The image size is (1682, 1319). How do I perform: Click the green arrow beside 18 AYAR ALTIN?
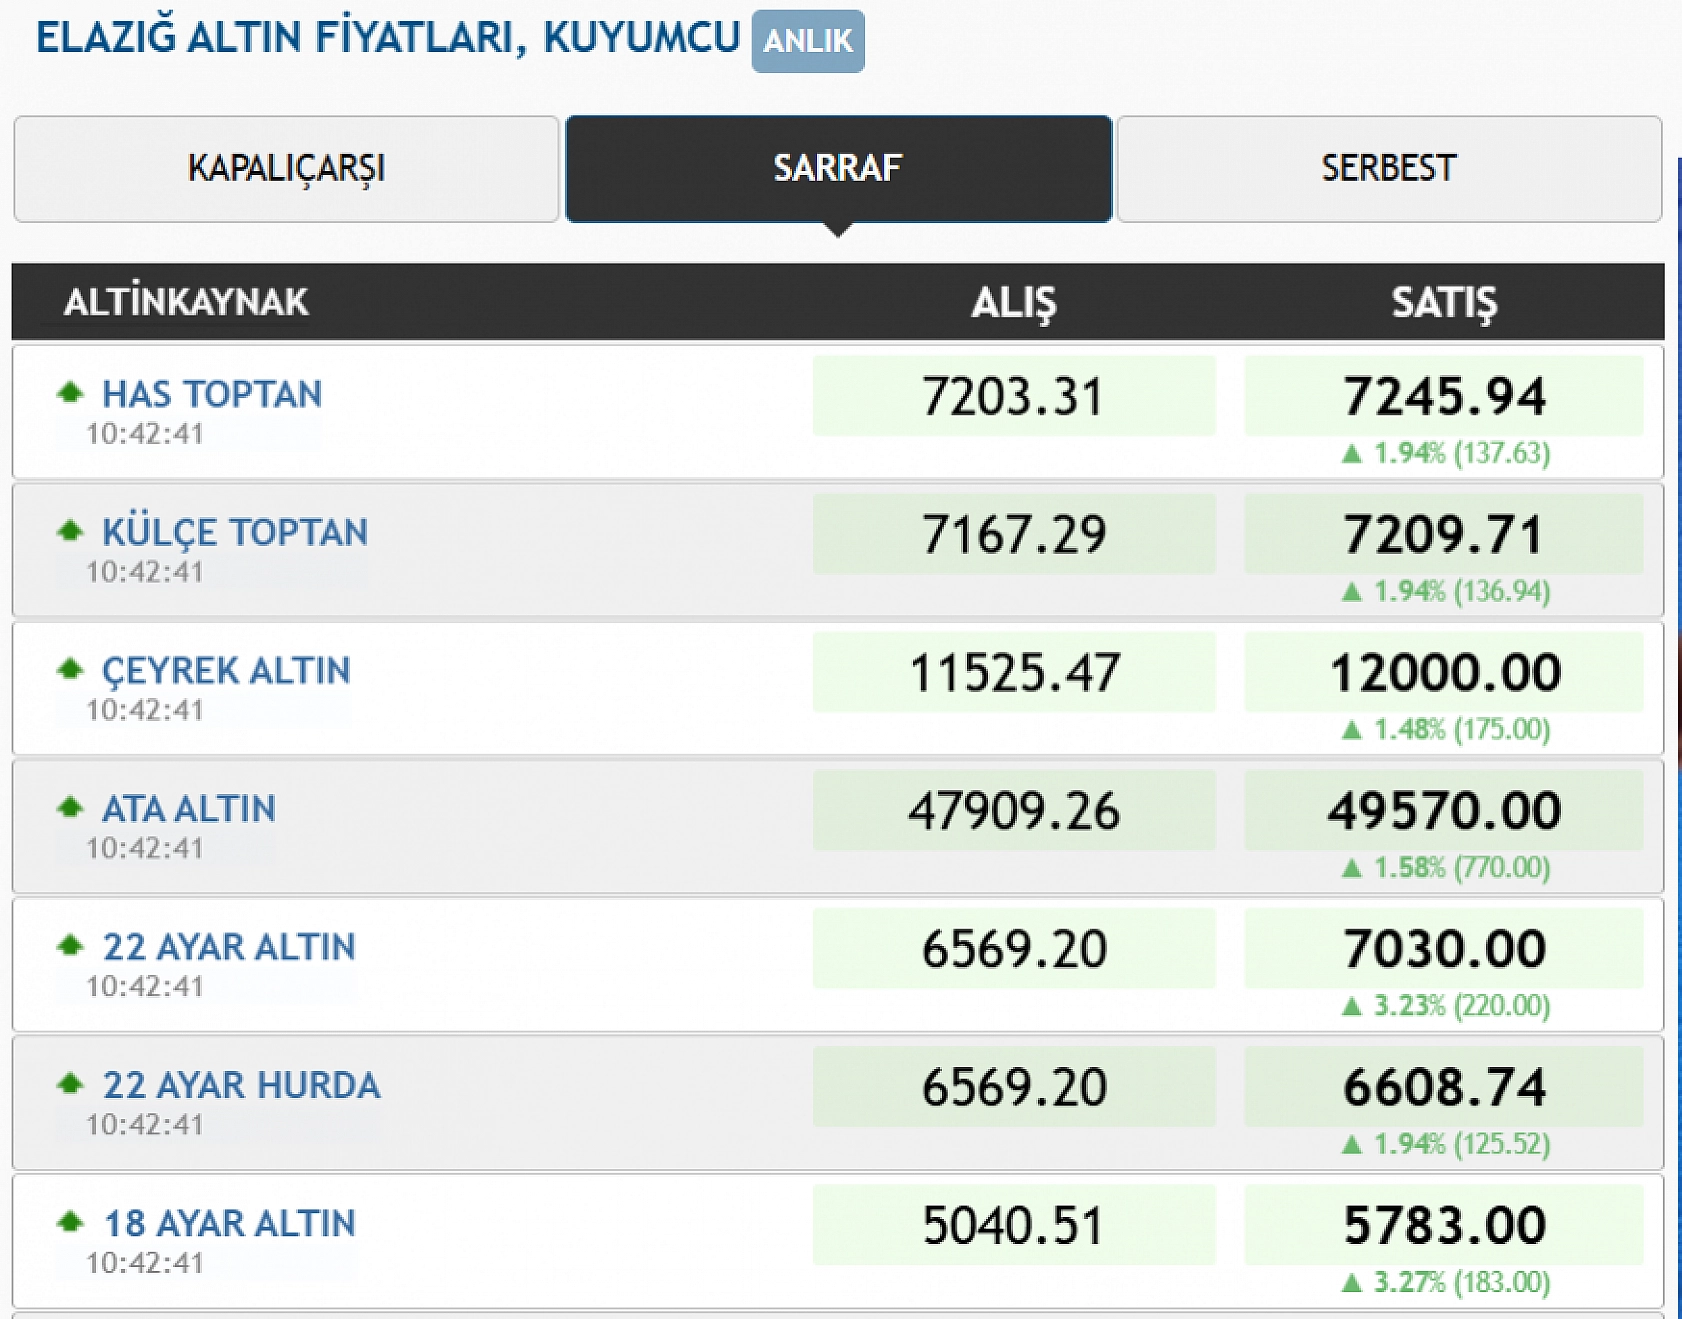point(68,1222)
